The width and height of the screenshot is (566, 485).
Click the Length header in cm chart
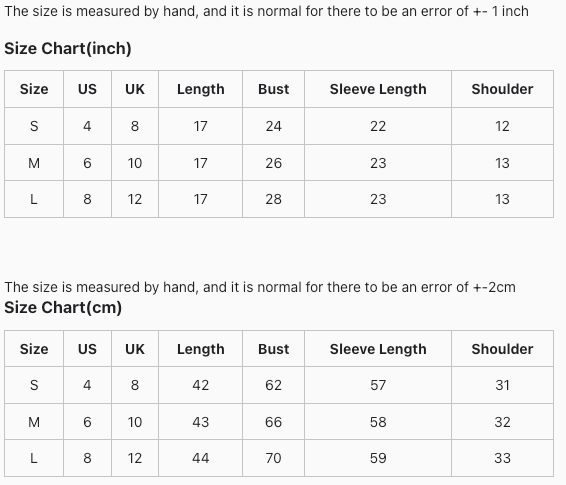coord(200,349)
